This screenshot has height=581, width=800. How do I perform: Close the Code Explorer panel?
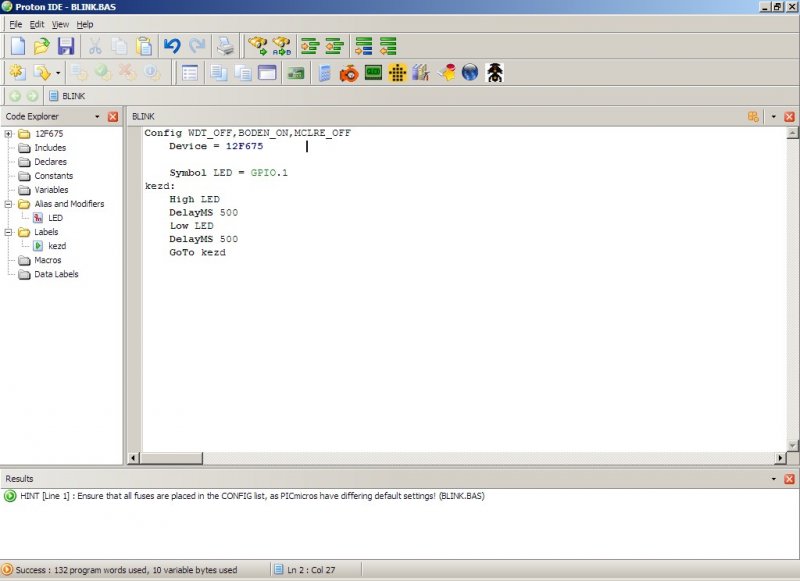point(113,117)
